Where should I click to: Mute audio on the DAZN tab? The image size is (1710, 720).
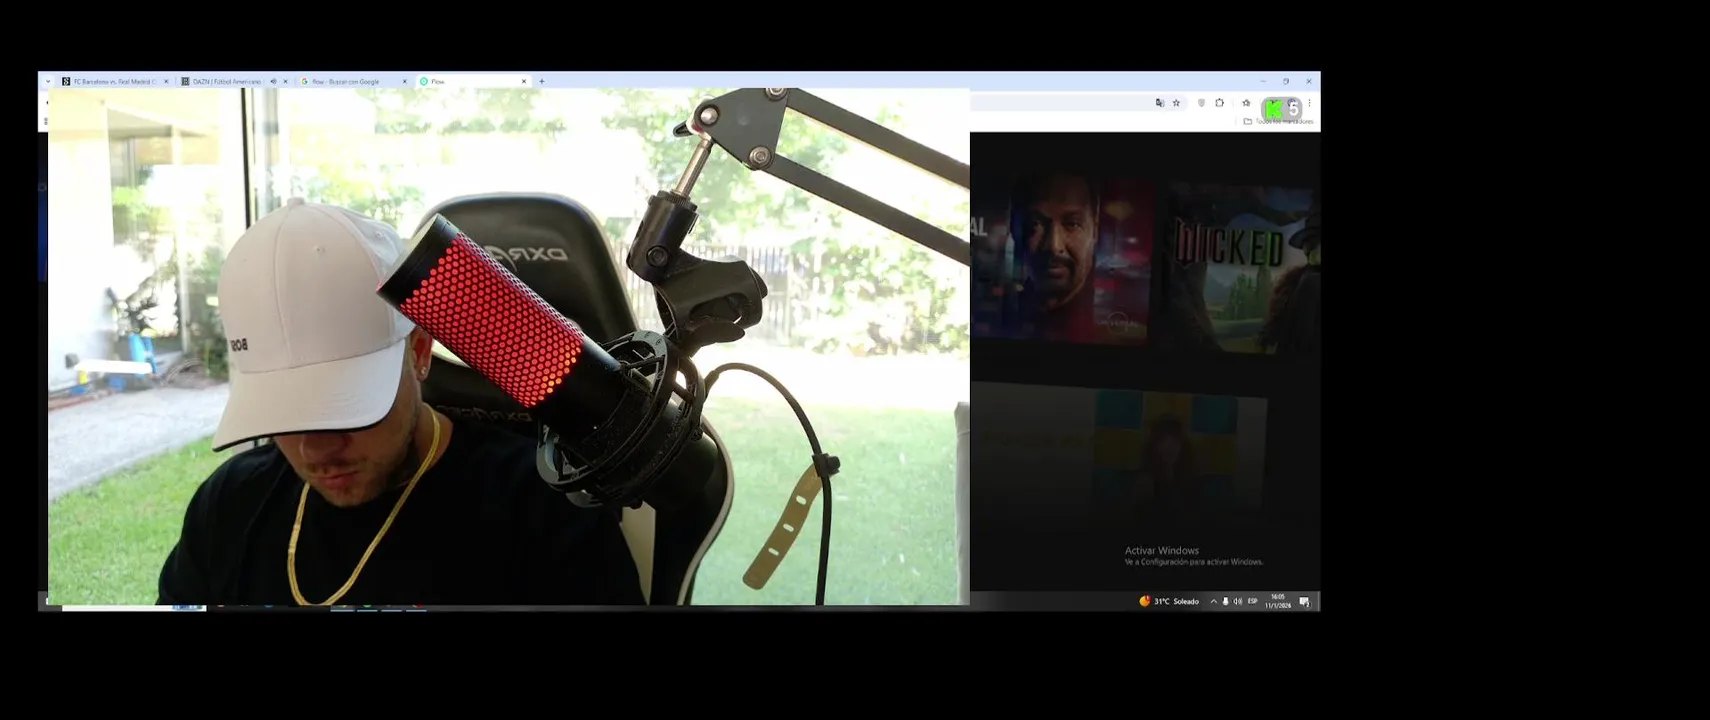(273, 81)
